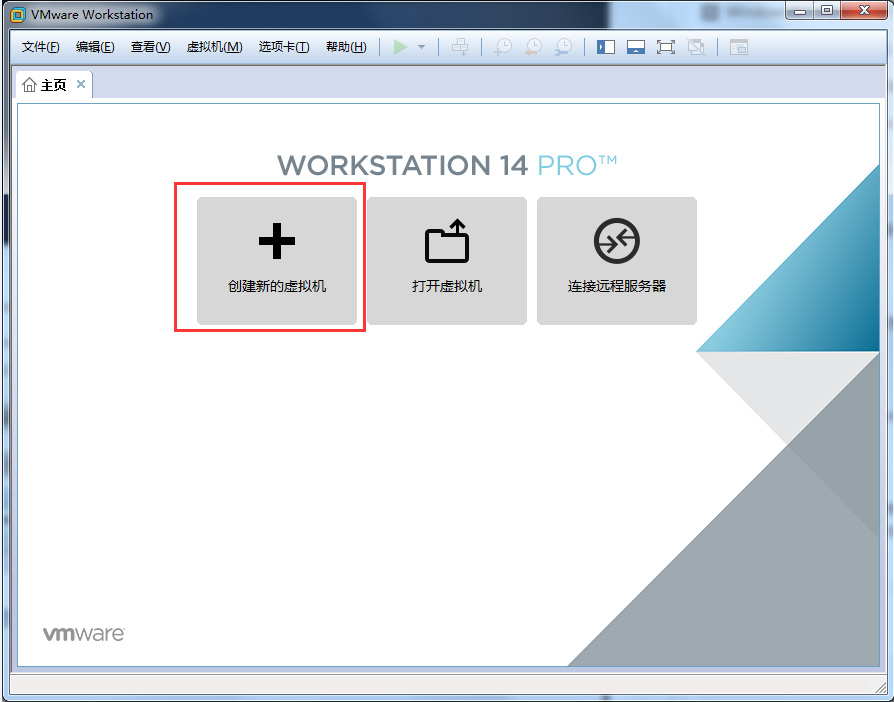Viewport: 894px width, 702px height.
Task: Open the snapshot manager toolbar icon
Action: (564, 47)
